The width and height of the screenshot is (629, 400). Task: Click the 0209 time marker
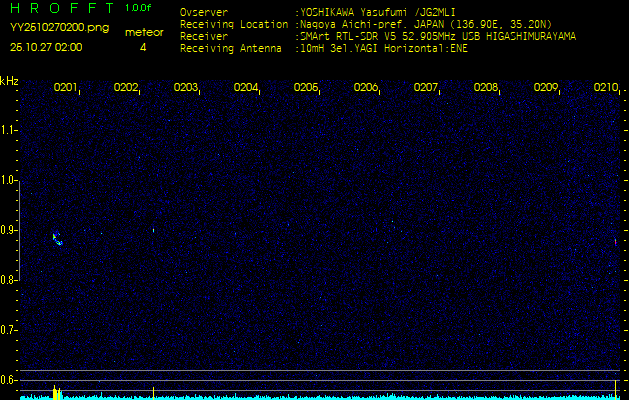[x=546, y=87]
